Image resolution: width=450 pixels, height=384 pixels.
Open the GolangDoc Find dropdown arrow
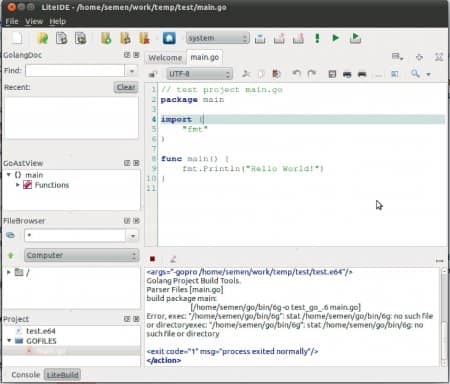click(x=132, y=71)
